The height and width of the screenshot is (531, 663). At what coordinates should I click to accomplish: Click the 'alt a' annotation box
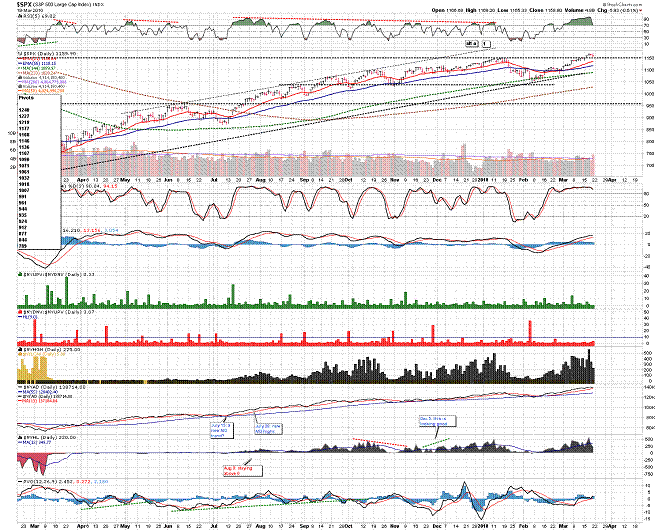[472, 44]
